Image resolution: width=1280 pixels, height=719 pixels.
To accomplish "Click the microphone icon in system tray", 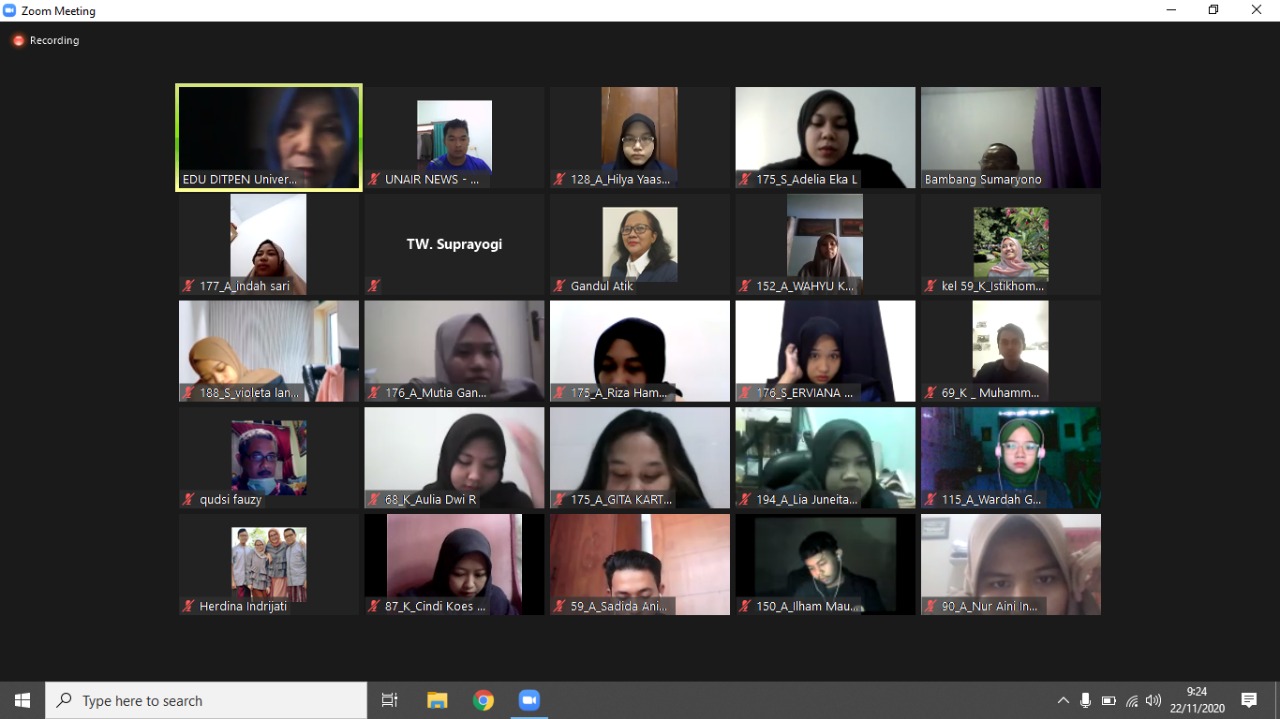I will pyautogui.click(x=1085, y=701).
